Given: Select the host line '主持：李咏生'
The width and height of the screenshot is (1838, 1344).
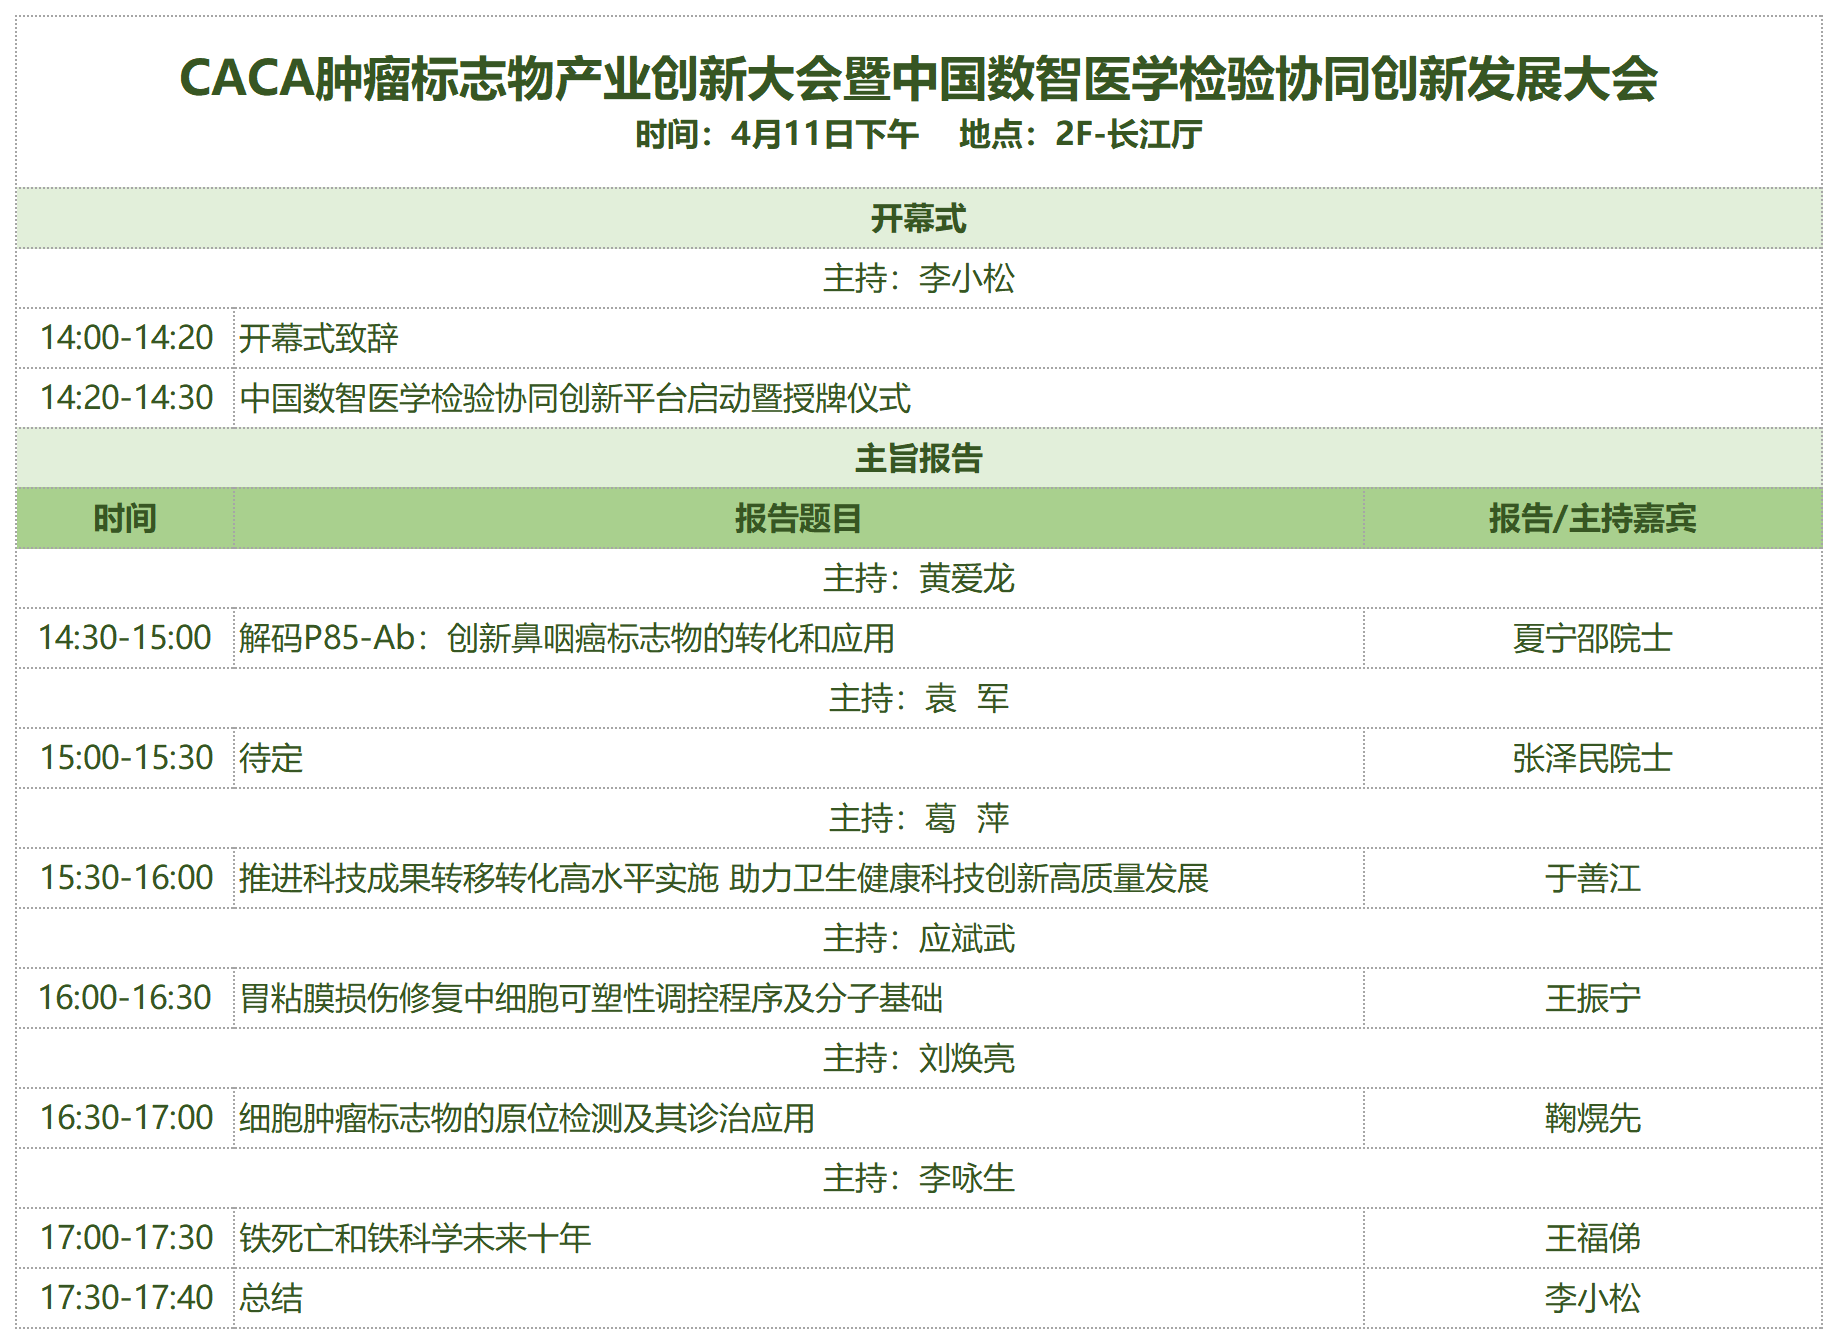Looking at the screenshot, I should pos(918,1178).
